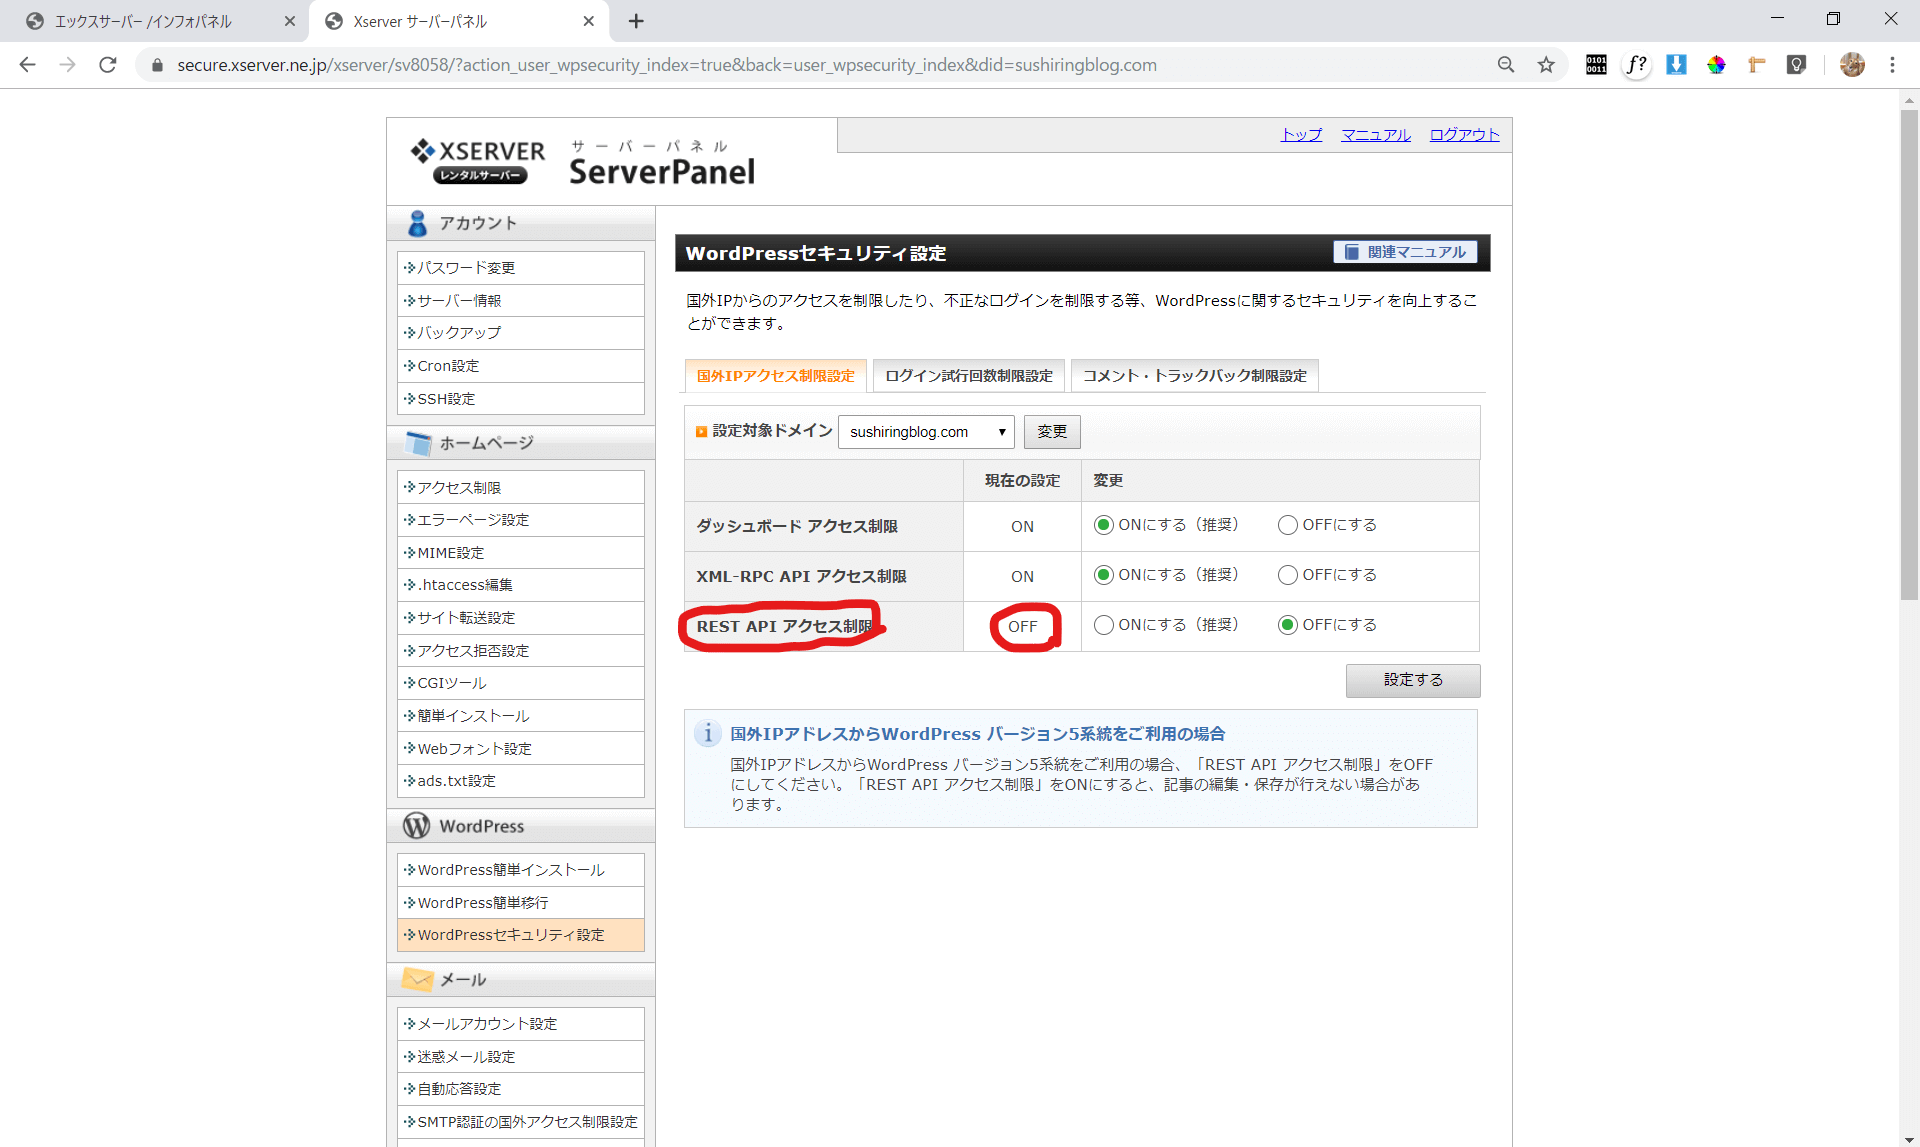The image size is (1920, 1147).
Task: Click the padlock site info icon
Action: [157, 65]
